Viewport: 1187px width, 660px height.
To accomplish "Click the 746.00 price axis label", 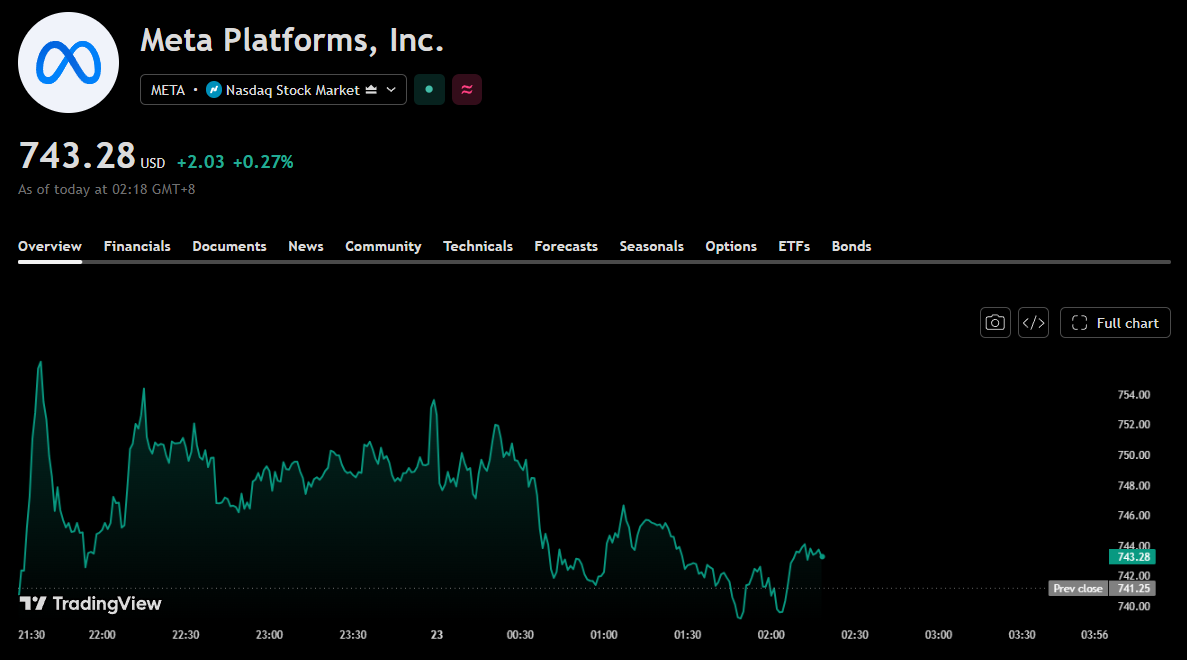I will point(1133,515).
